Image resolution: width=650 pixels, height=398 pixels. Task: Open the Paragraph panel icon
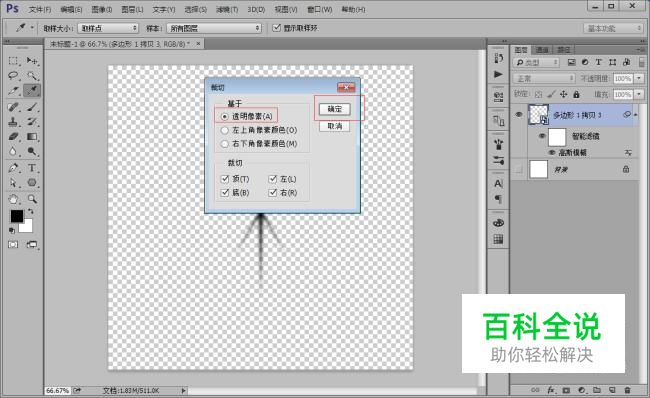tap(498, 199)
